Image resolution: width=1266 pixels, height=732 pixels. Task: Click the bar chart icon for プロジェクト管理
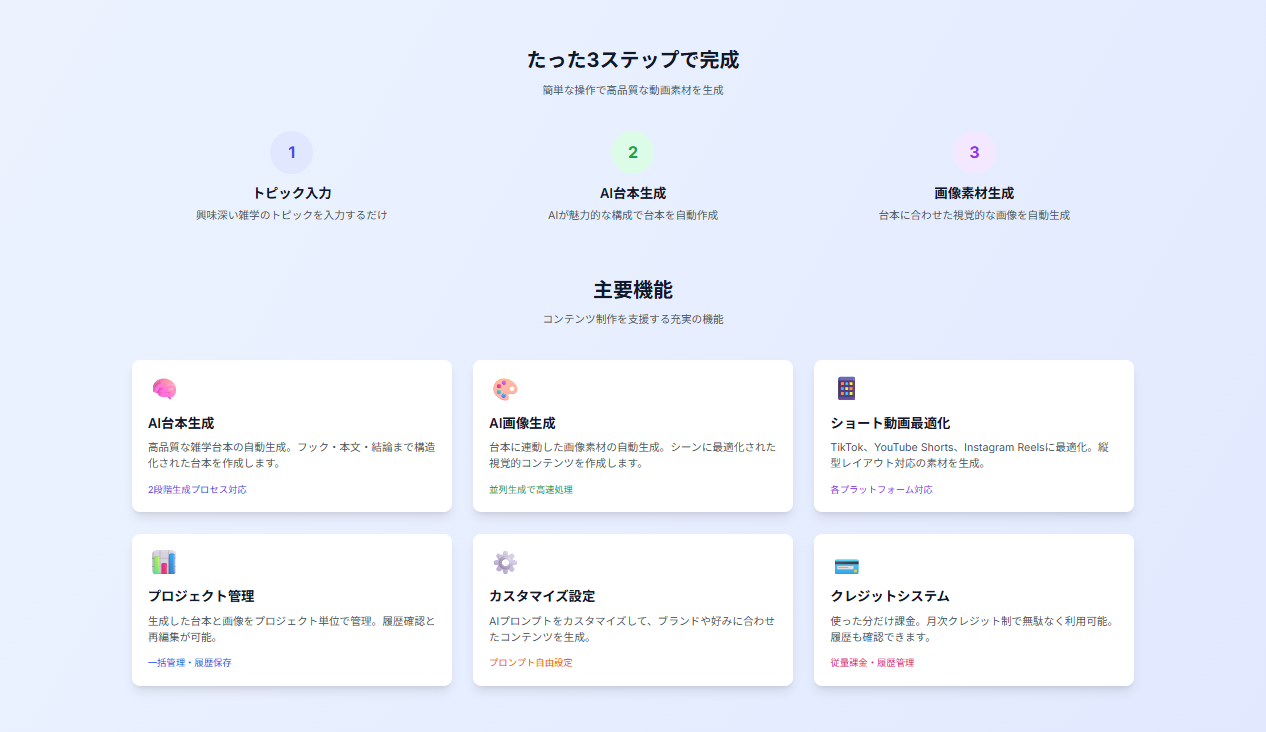(164, 562)
